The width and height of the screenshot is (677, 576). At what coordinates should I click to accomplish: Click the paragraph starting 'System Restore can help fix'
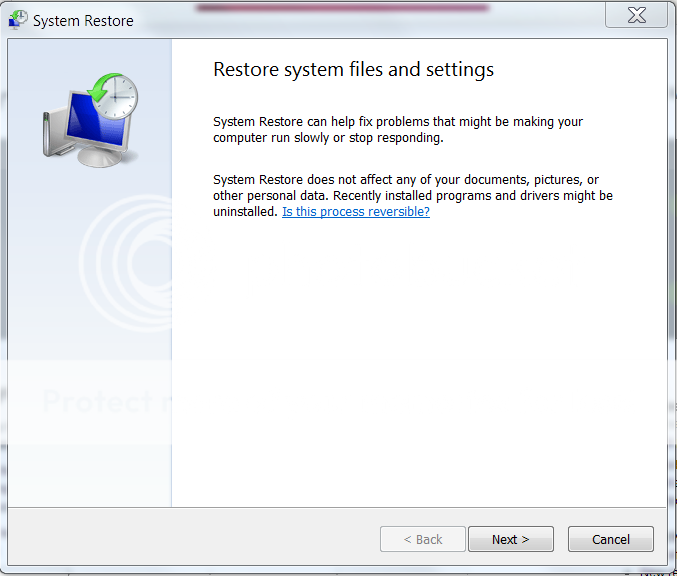[398, 130]
